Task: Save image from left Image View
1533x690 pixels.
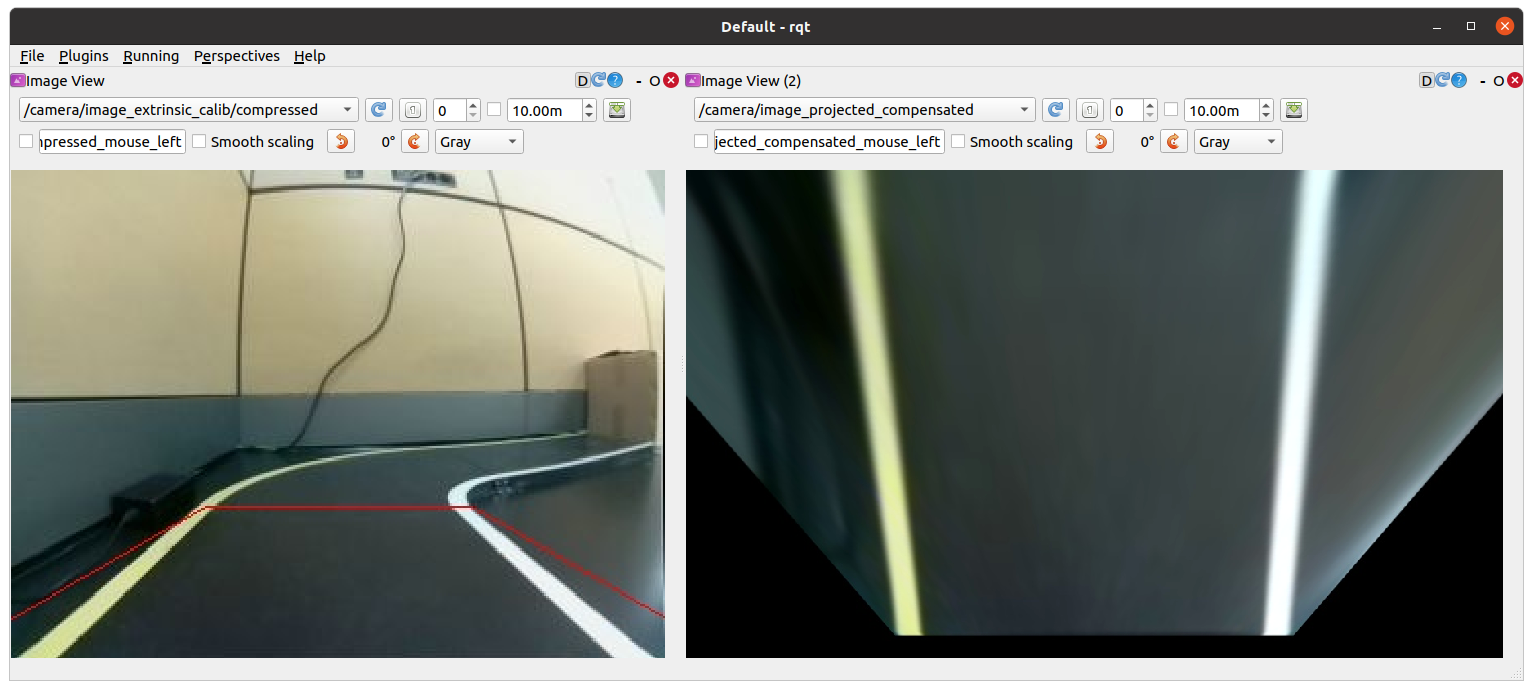Action: tap(617, 110)
